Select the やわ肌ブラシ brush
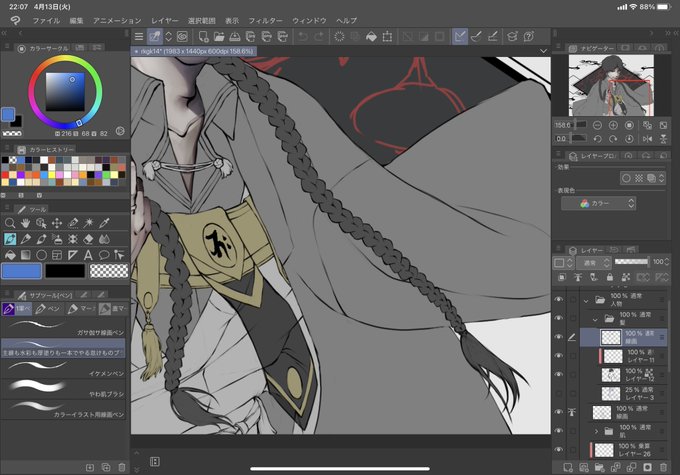Image resolution: width=680 pixels, height=475 pixels. click(x=63, y=390)
